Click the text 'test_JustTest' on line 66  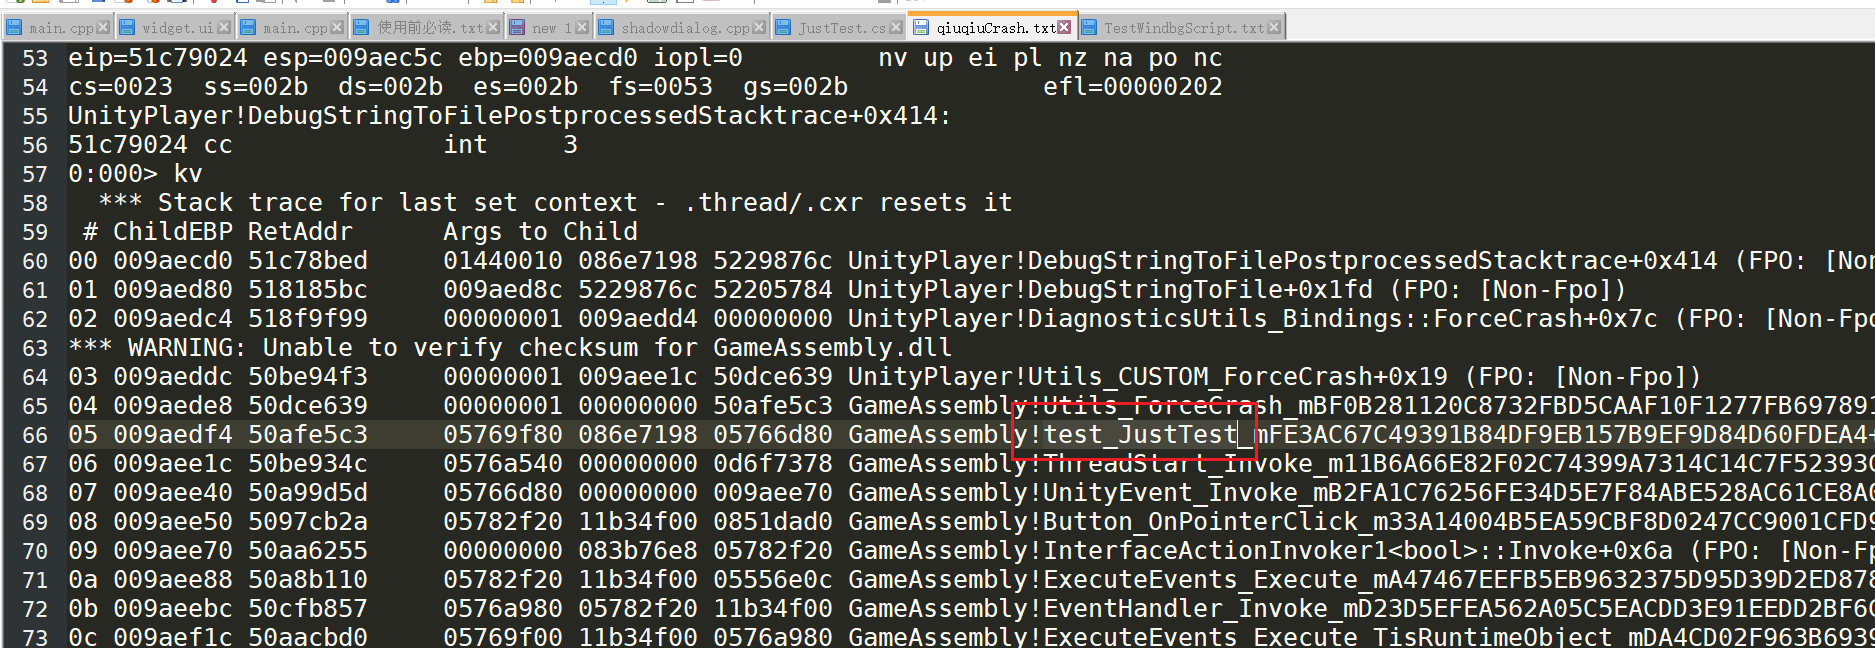click(1140, 435)
